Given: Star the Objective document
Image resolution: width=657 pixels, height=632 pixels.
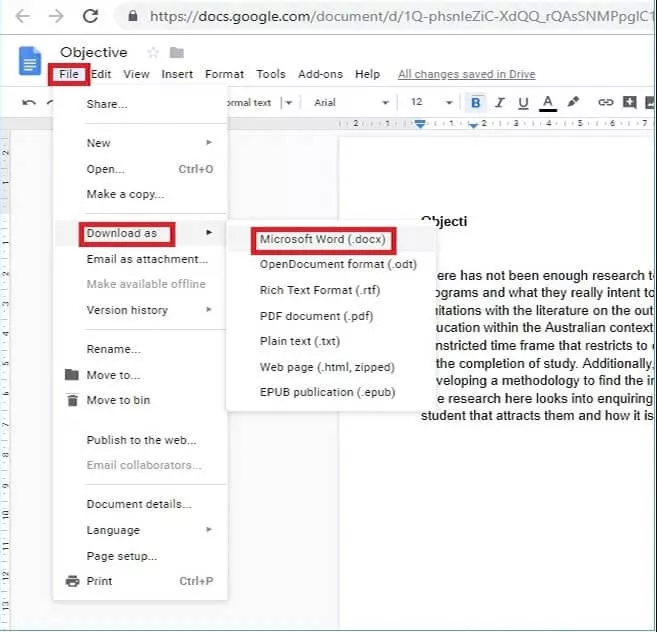Looking at the screenshot, I should point(153,53).
